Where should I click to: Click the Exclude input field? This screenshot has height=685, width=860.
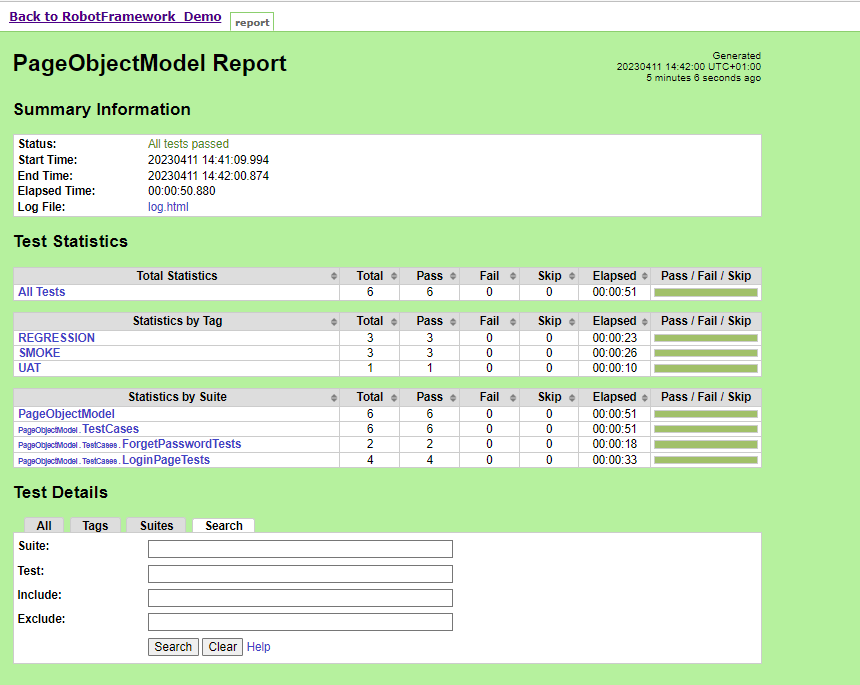(300, 622)
